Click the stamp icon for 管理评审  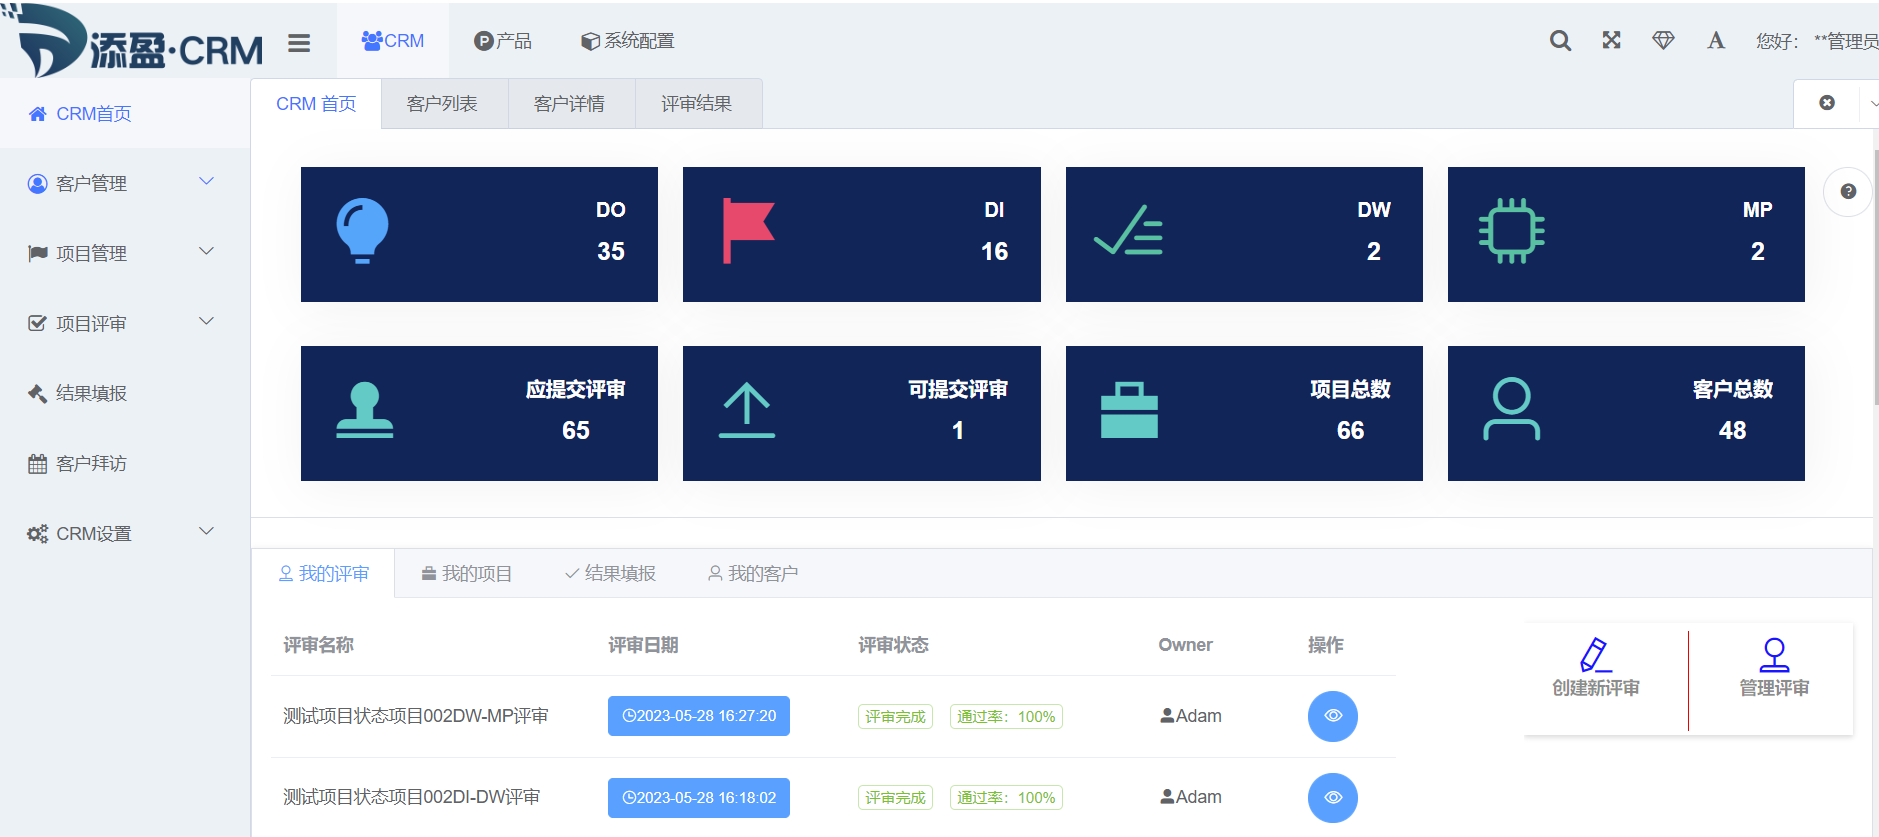[x=1774, y=655]
